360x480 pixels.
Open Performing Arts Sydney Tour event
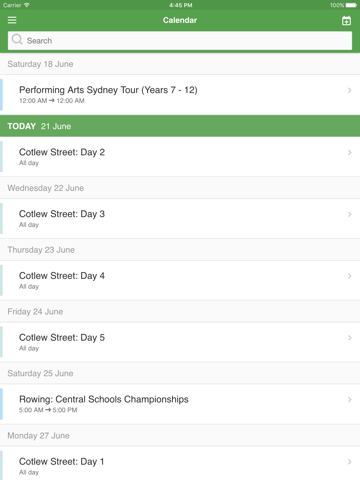click(180, 95)
